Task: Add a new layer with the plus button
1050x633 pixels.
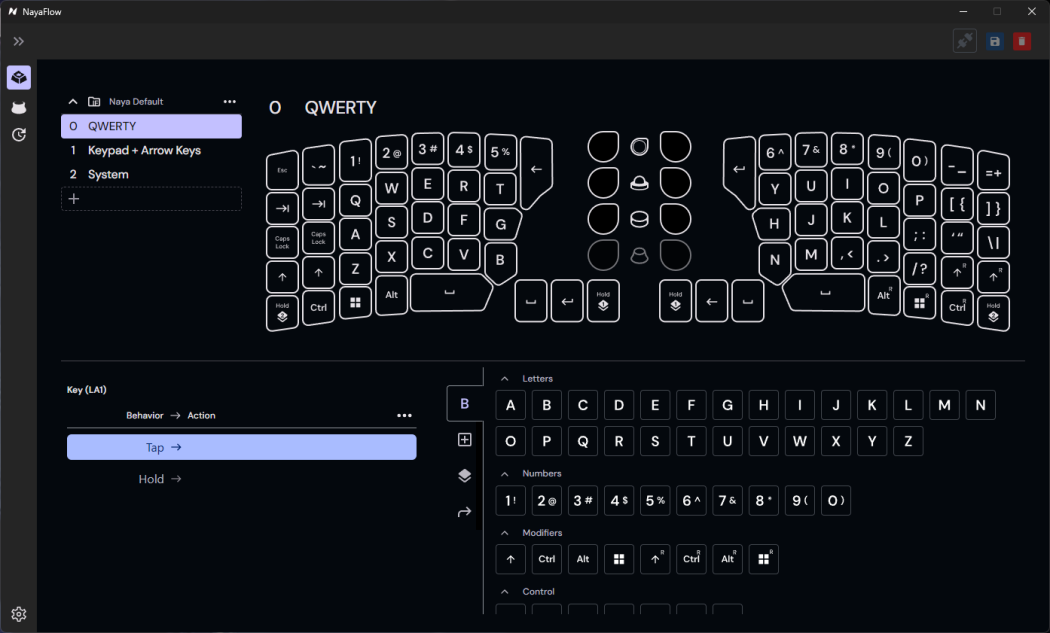Action: 74,198
